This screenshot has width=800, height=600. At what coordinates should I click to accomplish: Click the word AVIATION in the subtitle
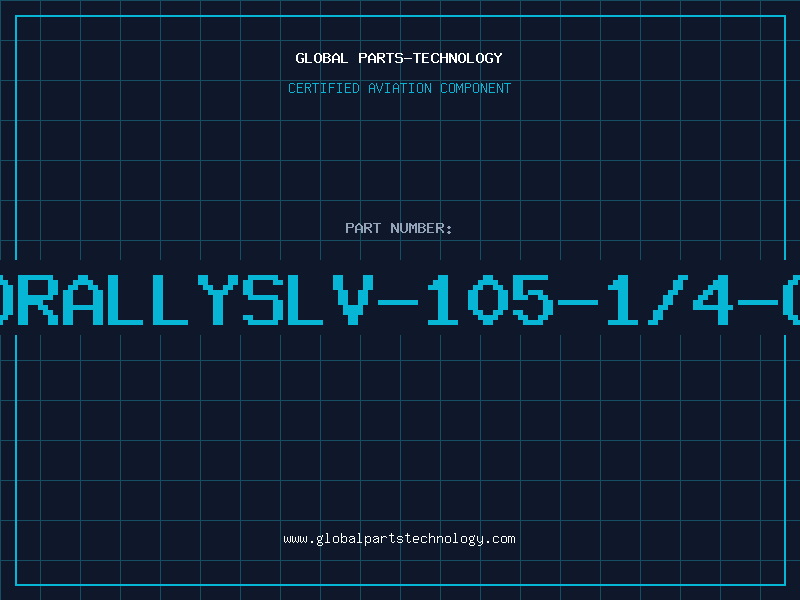[400, 88]
